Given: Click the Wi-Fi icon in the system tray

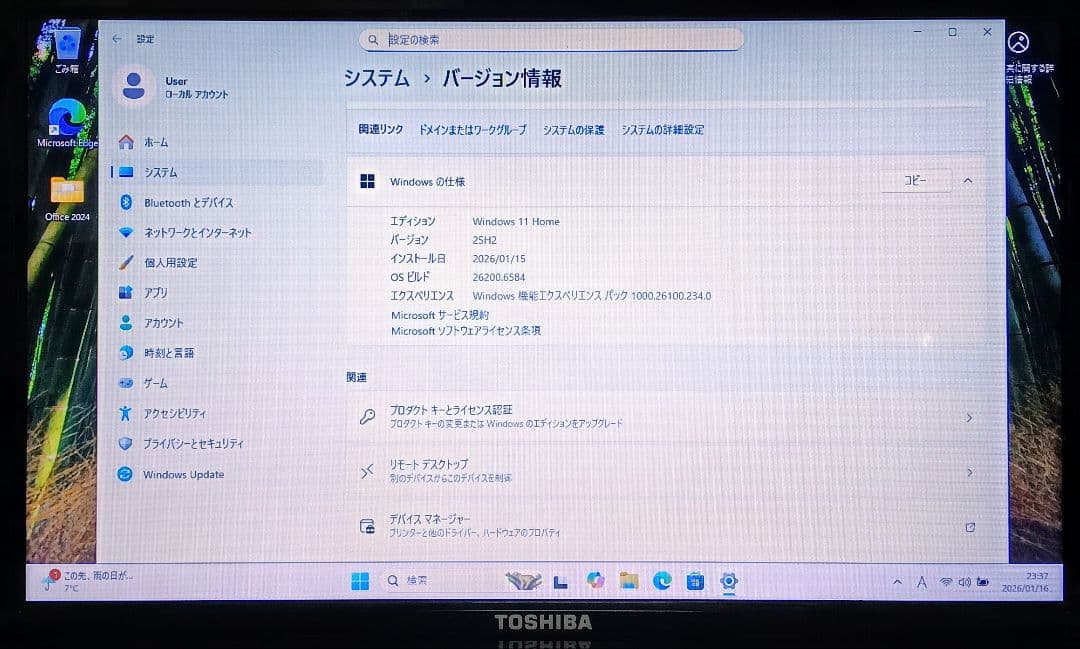Looking at the screenshot, I should [946, 581].
